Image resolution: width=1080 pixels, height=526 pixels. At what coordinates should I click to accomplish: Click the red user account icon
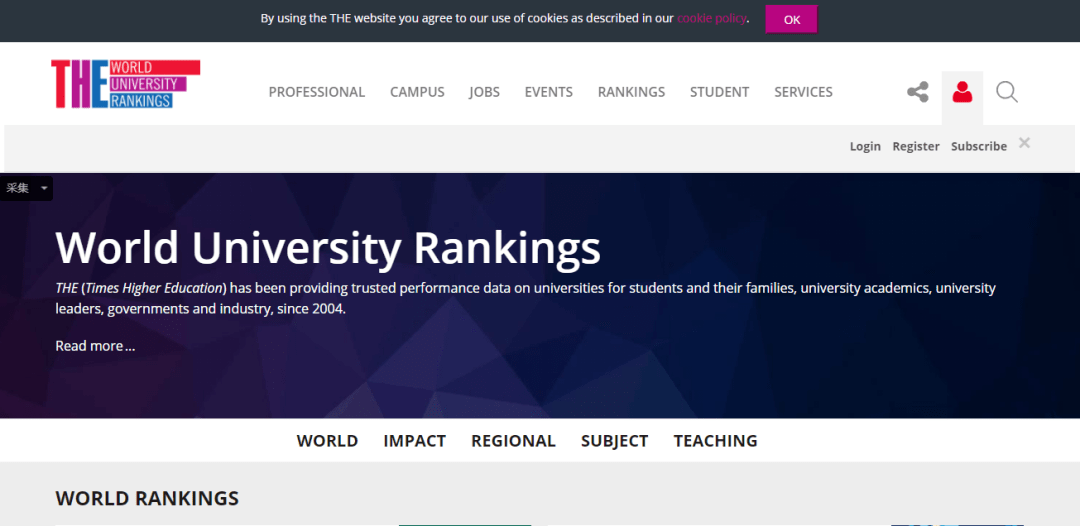point(962,92)
